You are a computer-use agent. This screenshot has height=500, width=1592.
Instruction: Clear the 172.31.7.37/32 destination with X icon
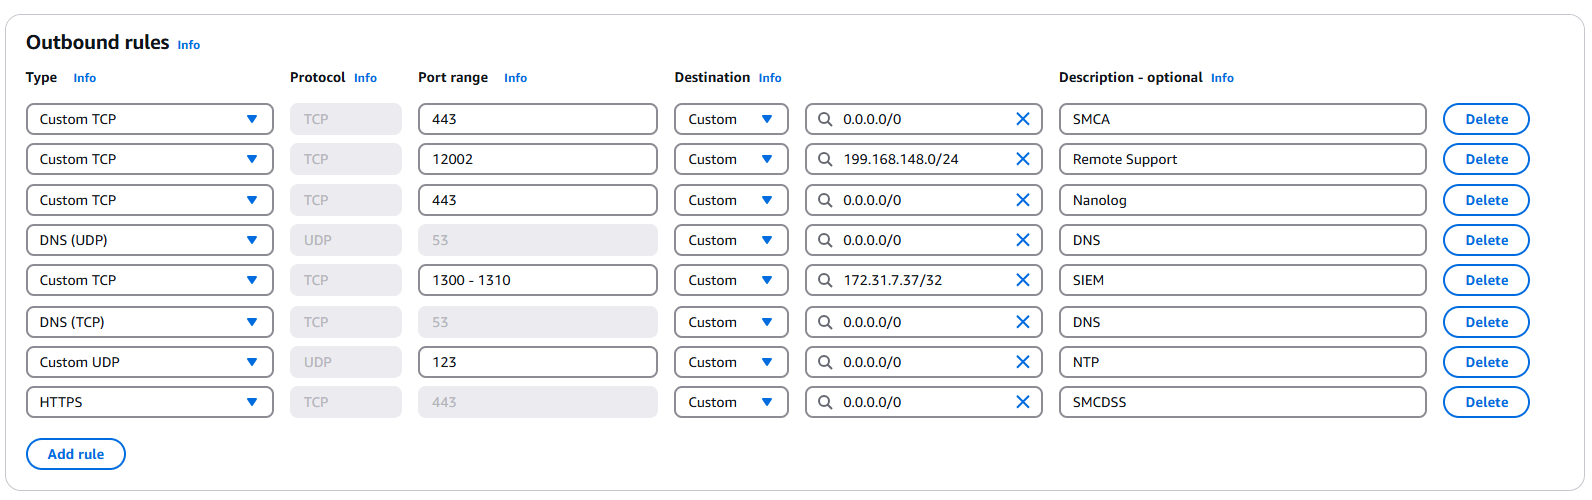[1022, 280]
